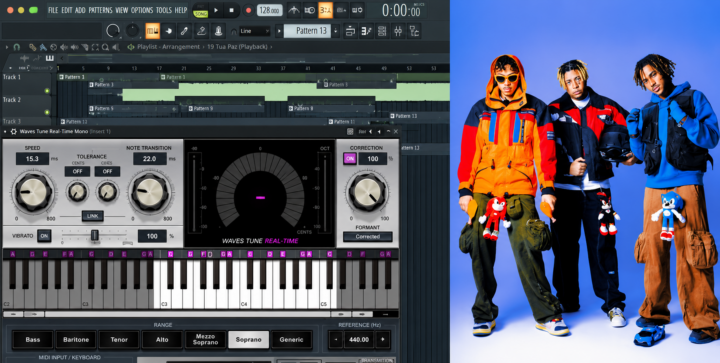Select the draw pencil tool
720x363 pixels.
(x=185, y=31)
